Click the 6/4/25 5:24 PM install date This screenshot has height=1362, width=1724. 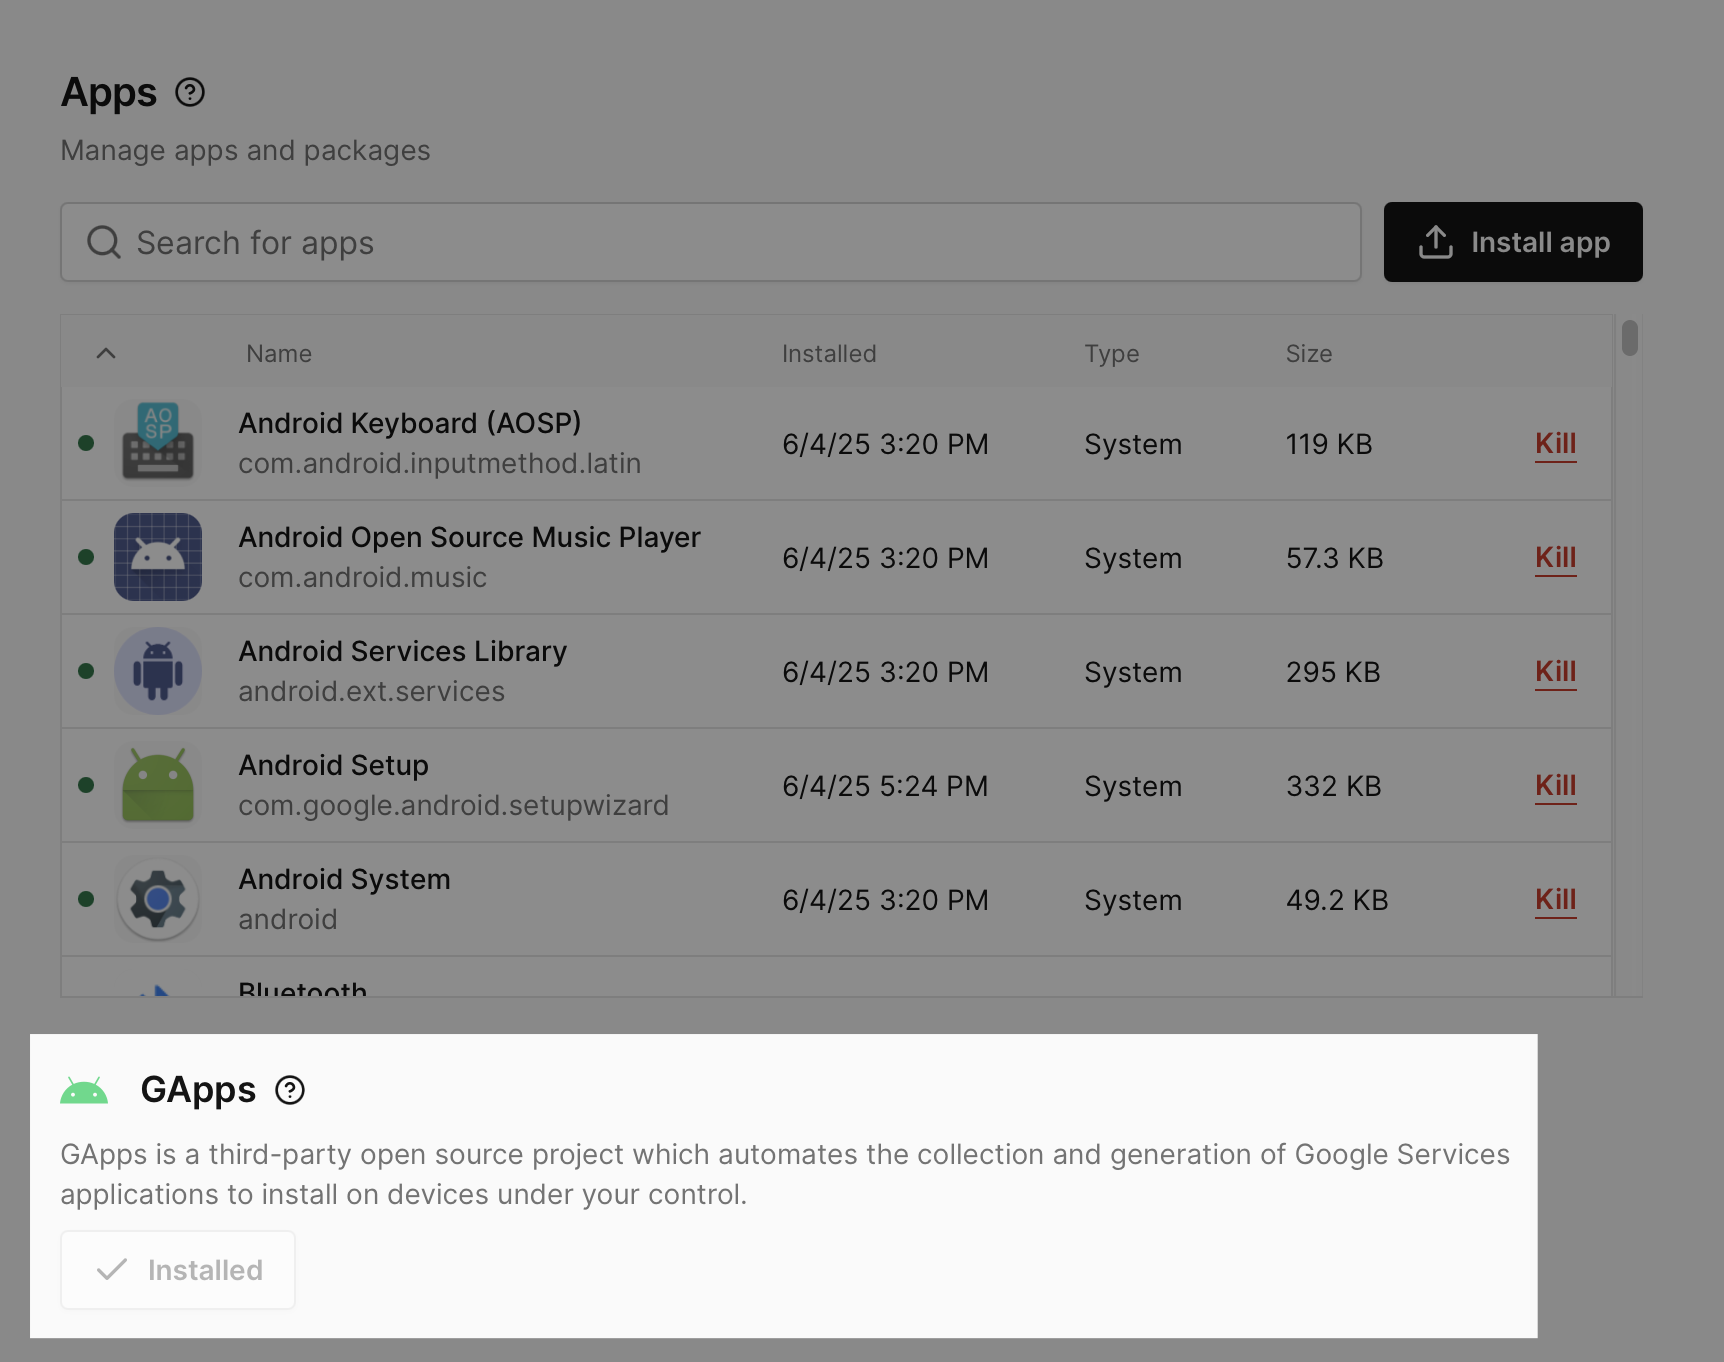pos(885,786)
